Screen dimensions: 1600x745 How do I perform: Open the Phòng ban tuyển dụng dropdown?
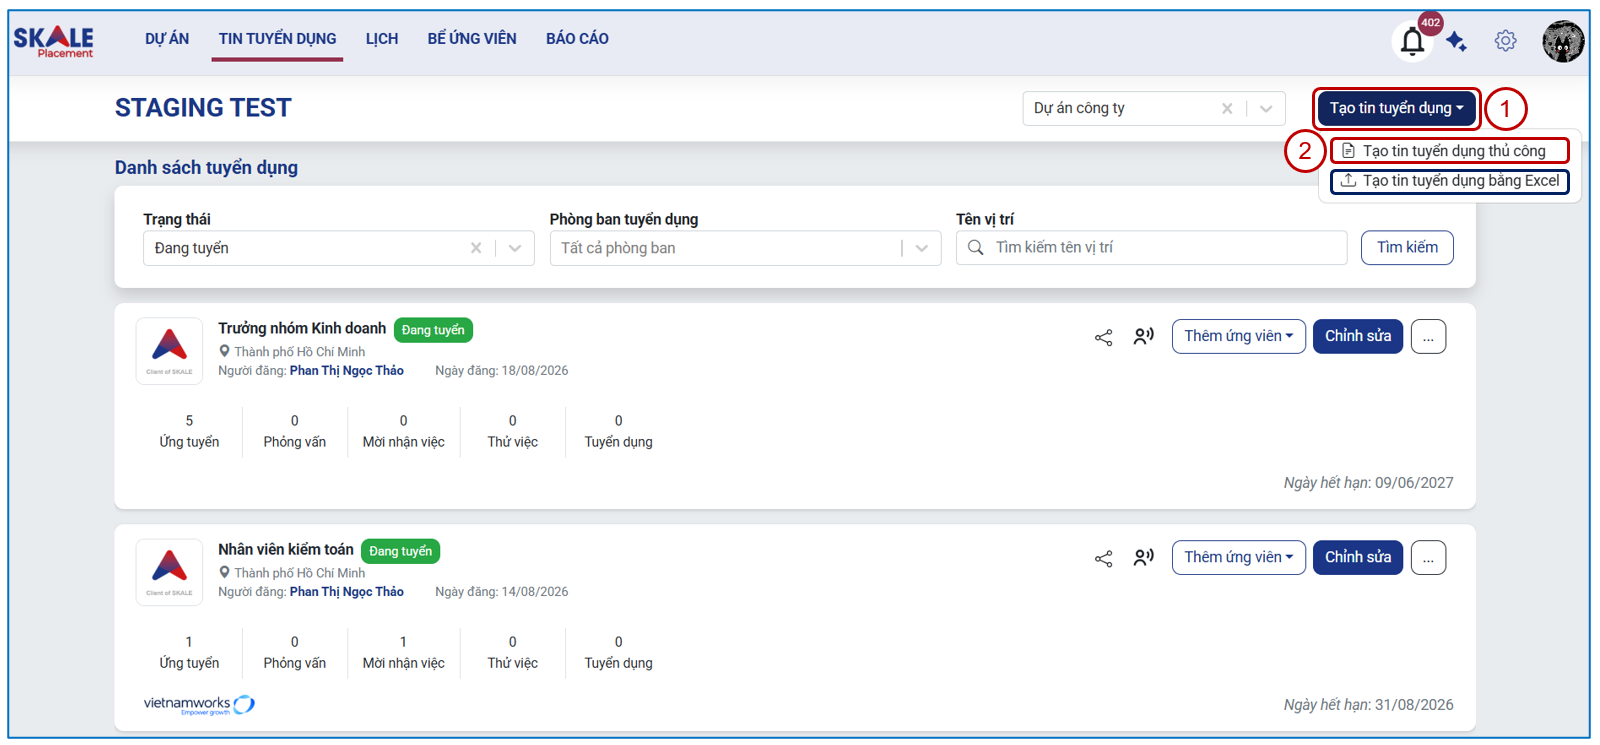(x=745, y=248)
